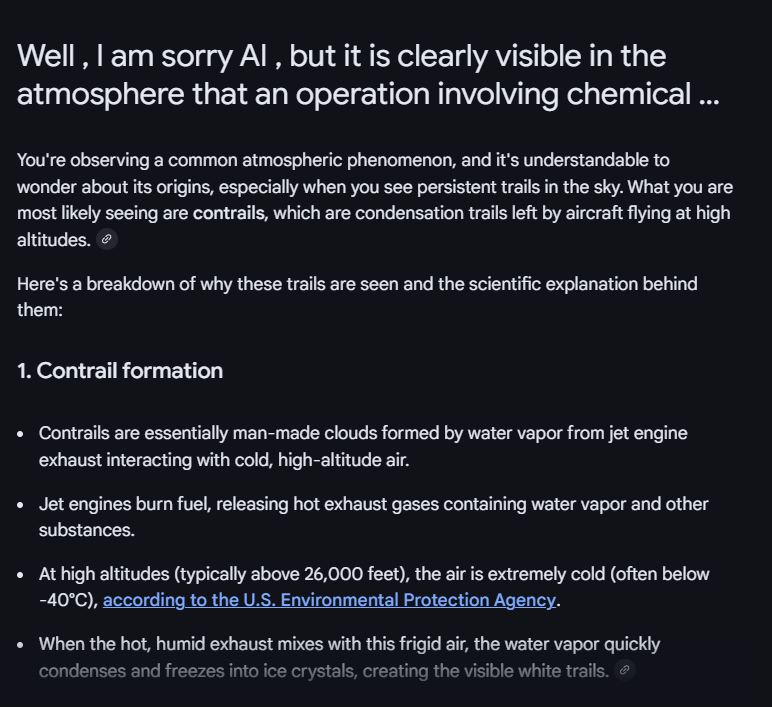Click the bold word "contrails"
The width and height of the screenshot is (772, 707).
point(228,213)
